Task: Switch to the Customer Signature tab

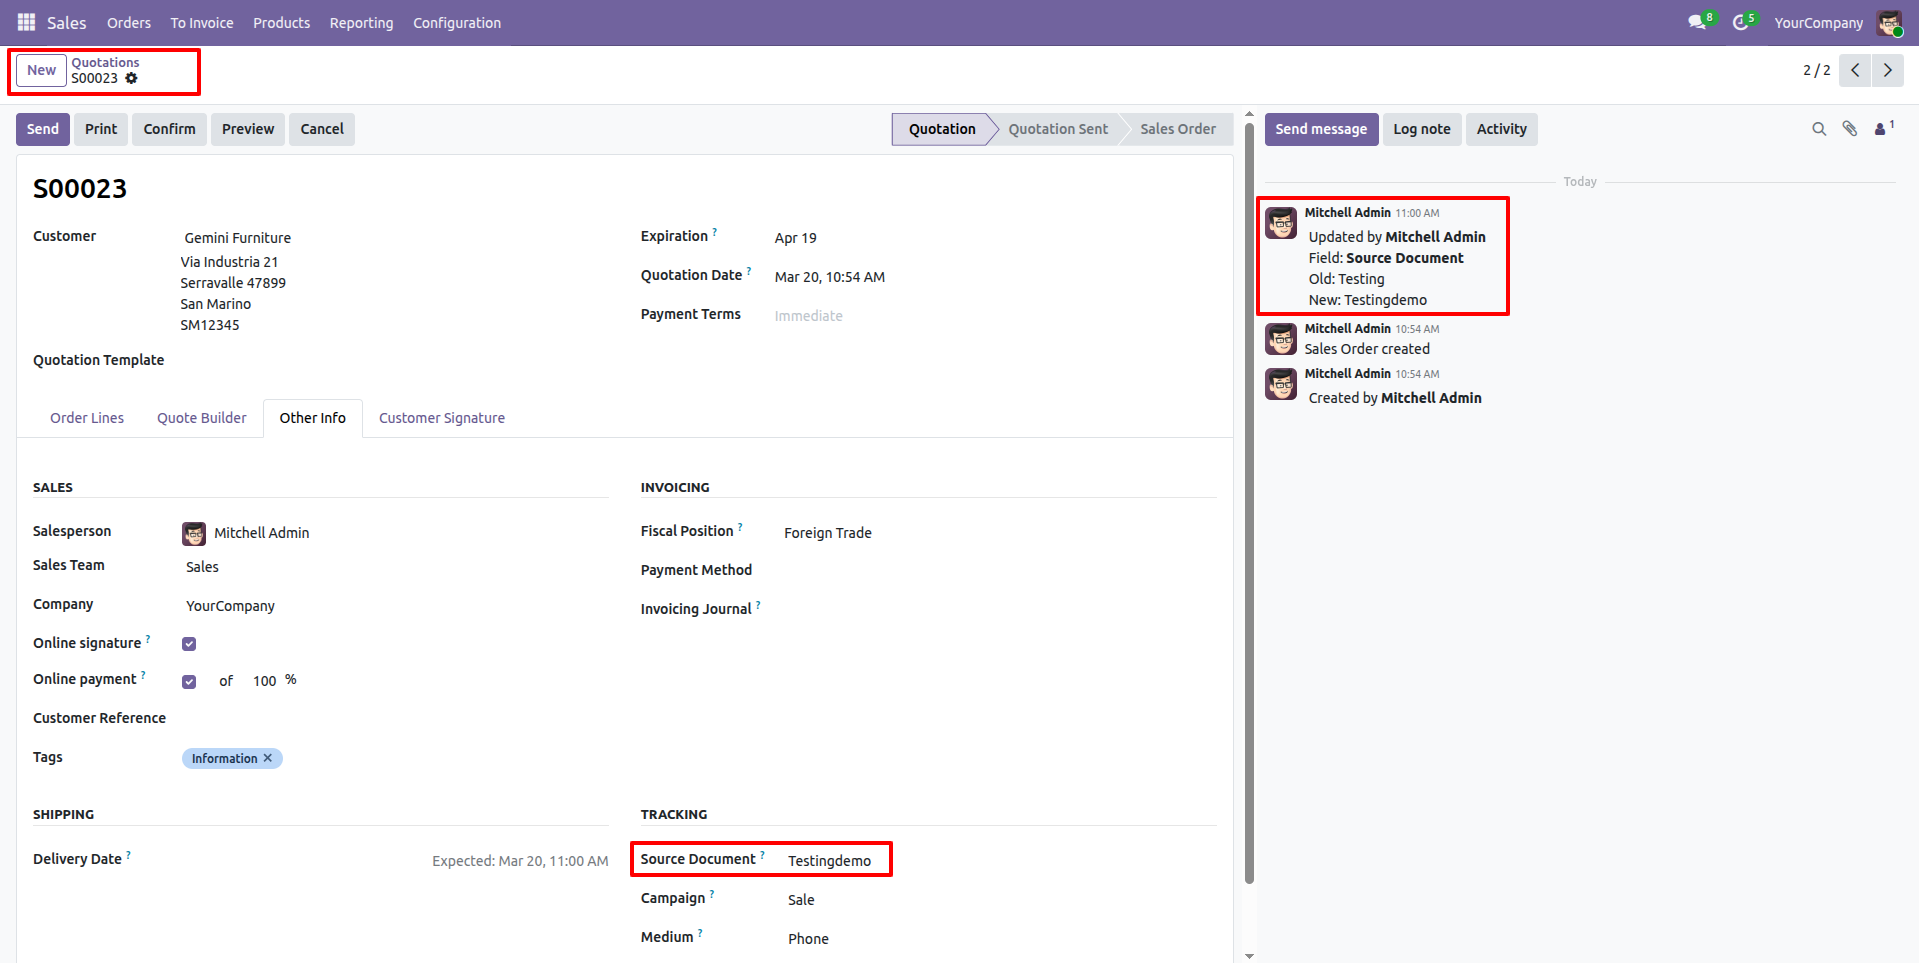Action: (x=441, y=418)
